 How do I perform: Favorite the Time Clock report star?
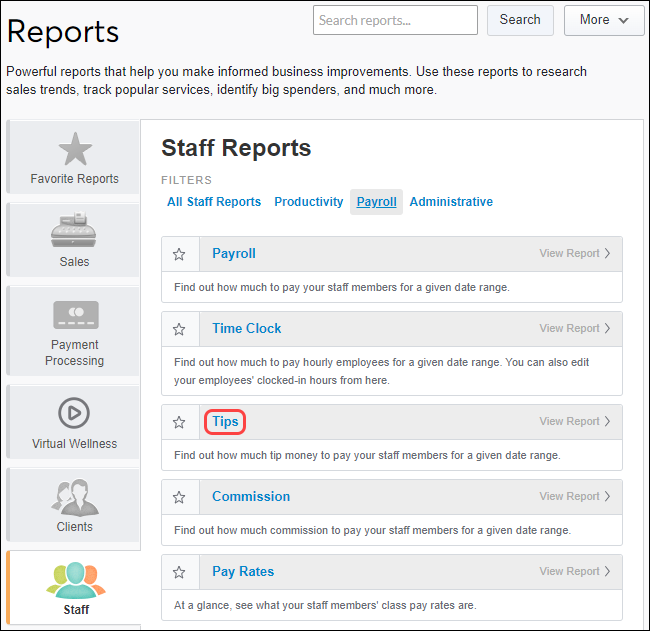179,329
